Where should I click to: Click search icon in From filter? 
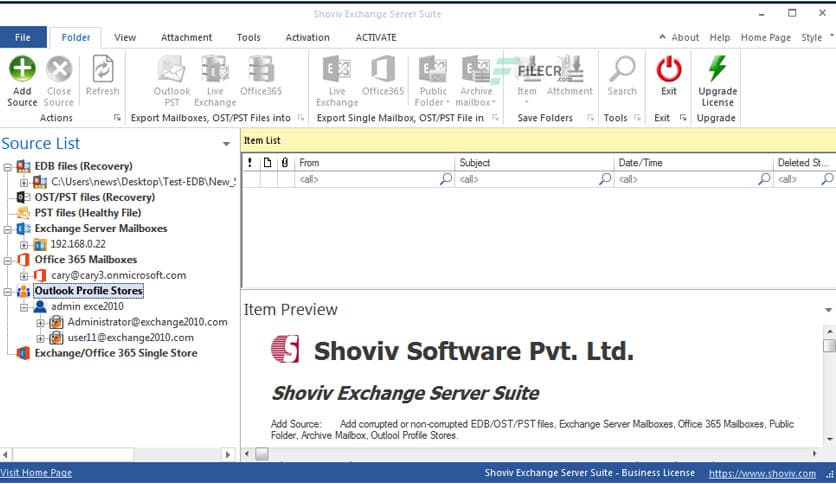446,179
